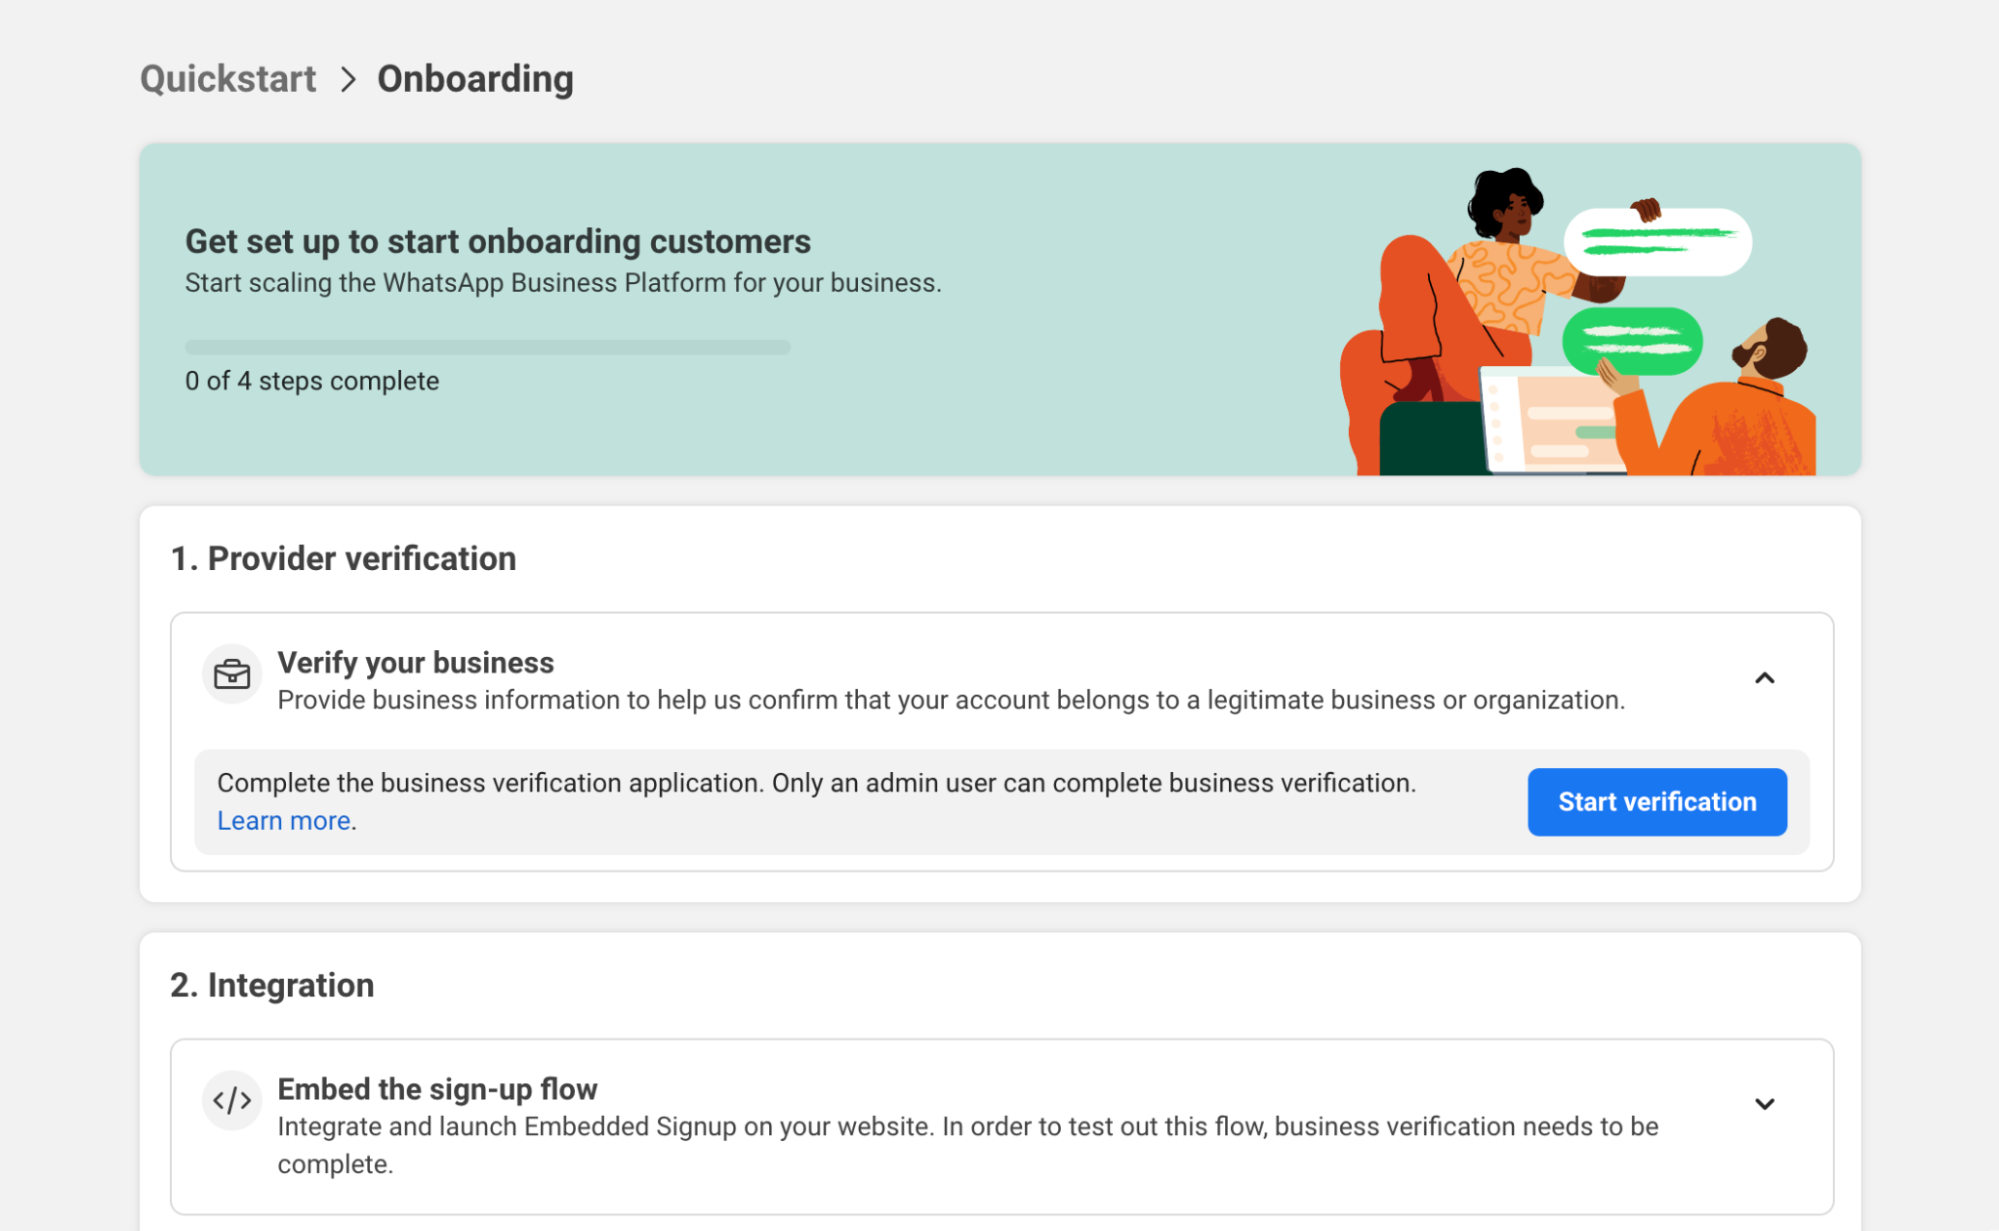The image size is (1999, 1231).
Task: Click the Verify your business heading
Action: [x=415, y=663]
